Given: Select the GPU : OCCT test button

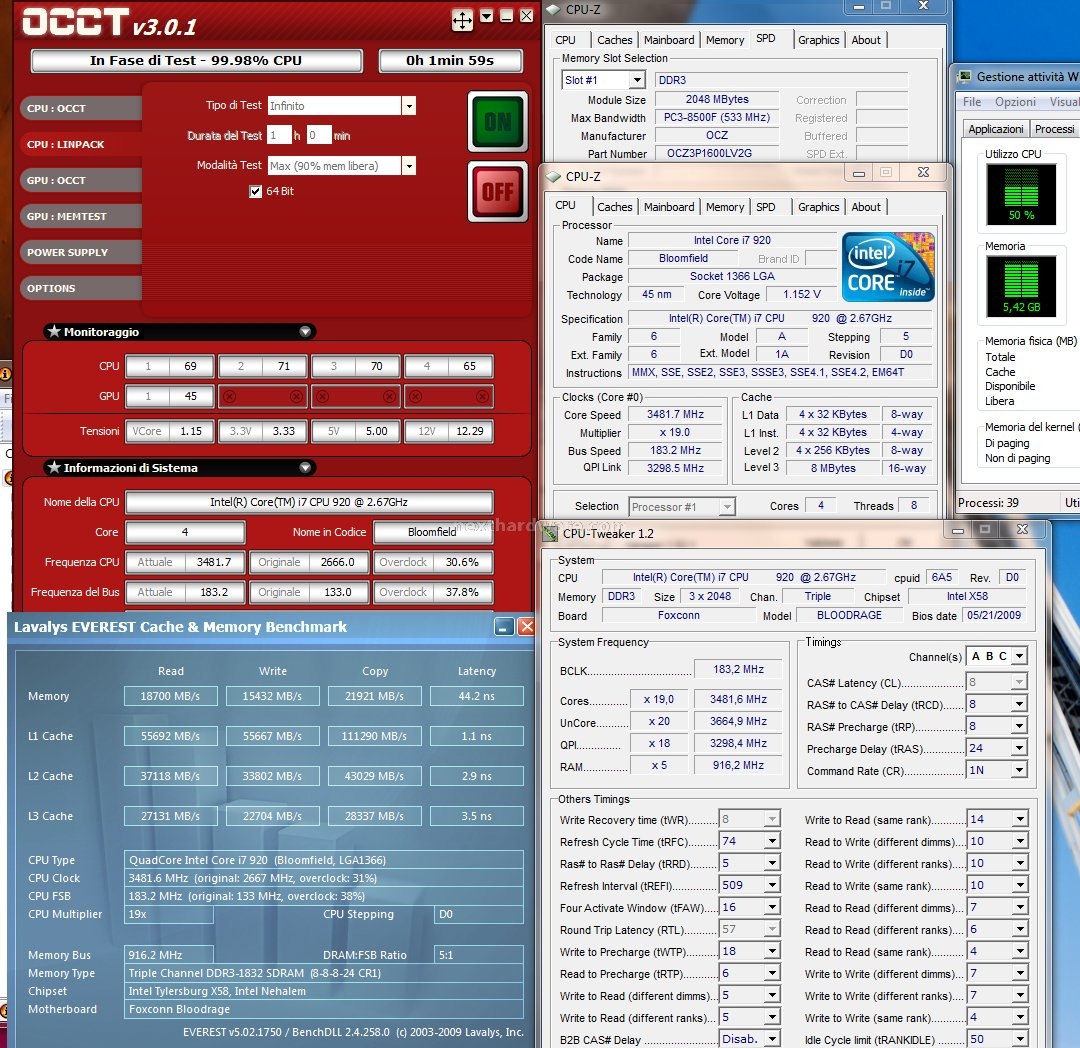Looking at the screenshot, I should coord(81,180).
